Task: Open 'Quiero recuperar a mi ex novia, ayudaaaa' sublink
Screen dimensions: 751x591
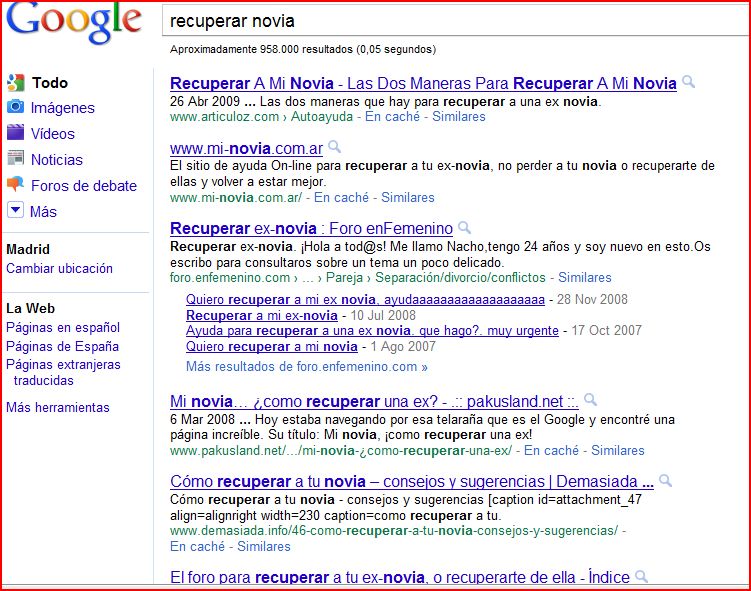Action: (x=365, y=299)
